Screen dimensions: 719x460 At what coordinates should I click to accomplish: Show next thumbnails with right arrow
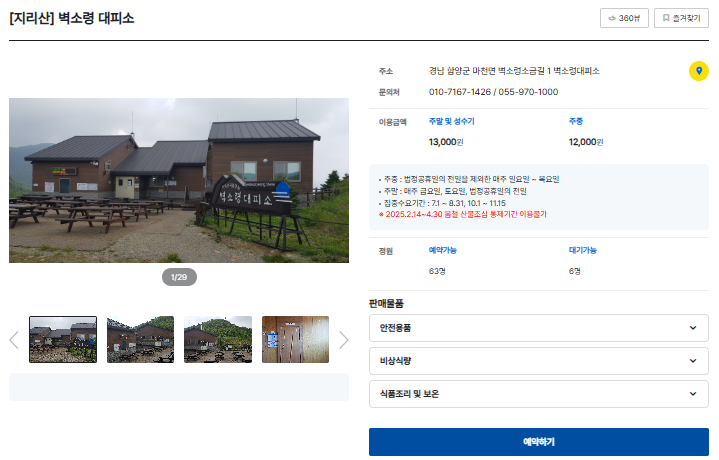344,340
